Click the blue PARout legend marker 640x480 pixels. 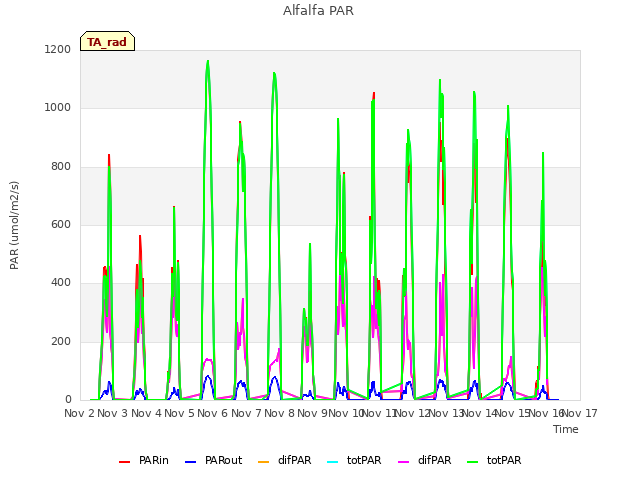(191, 462)
